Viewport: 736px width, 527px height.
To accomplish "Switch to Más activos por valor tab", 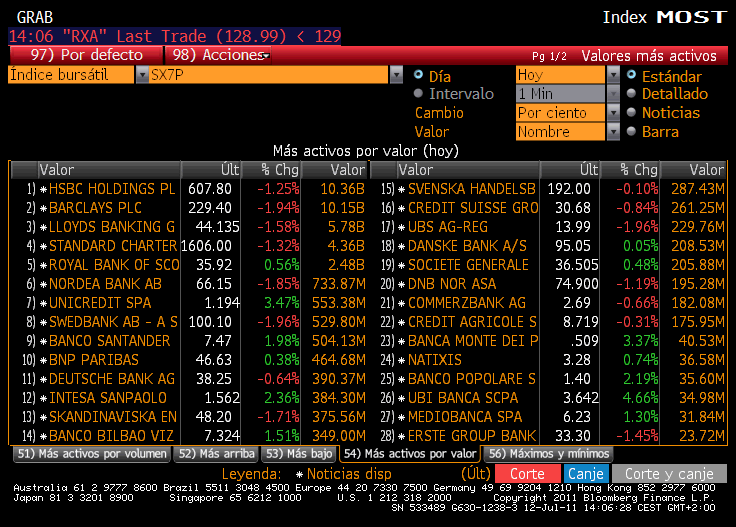I will (x=410, y=454).
